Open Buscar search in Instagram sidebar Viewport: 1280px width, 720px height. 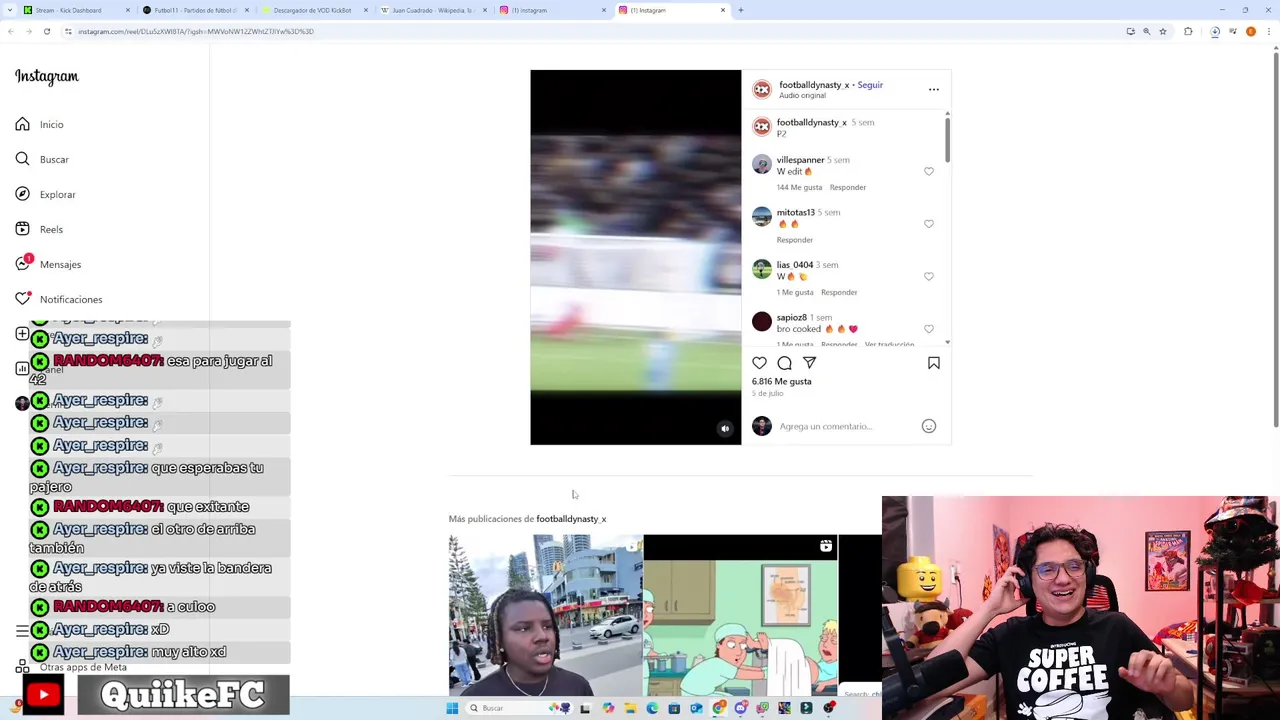coord(42,159)
